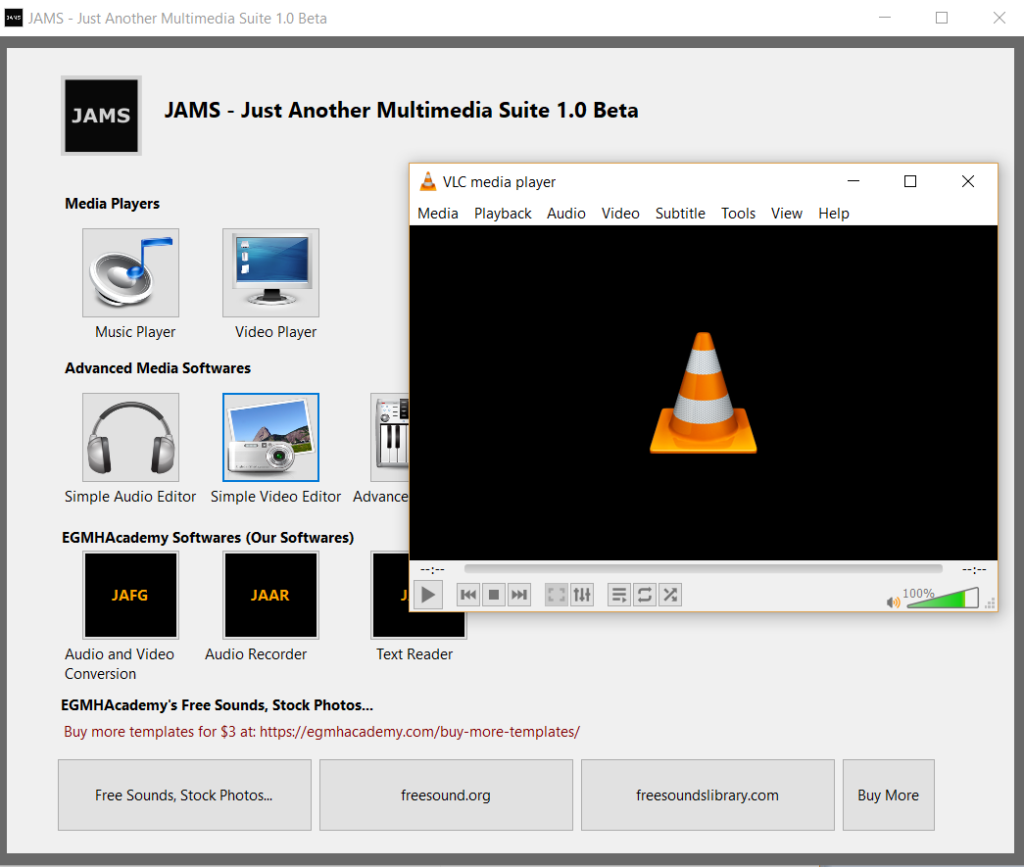
Task: Click the Simple Audio Editor label
Action: [x=130, y=497]
